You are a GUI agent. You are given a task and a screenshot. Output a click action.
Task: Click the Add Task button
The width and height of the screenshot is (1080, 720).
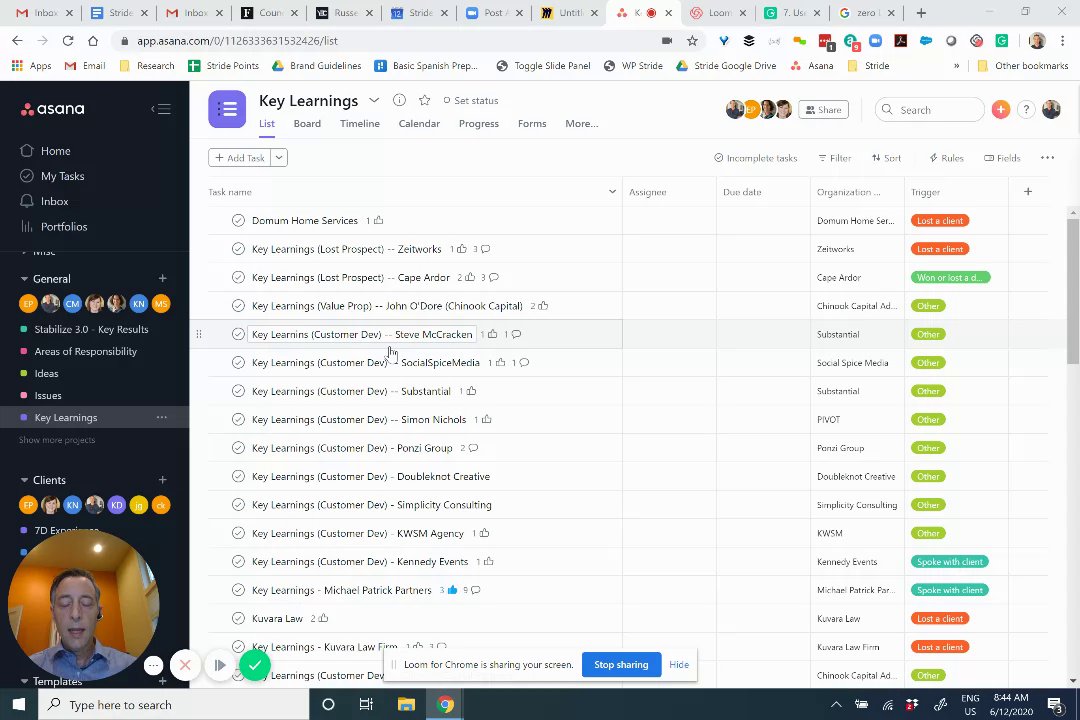[240, 158]
